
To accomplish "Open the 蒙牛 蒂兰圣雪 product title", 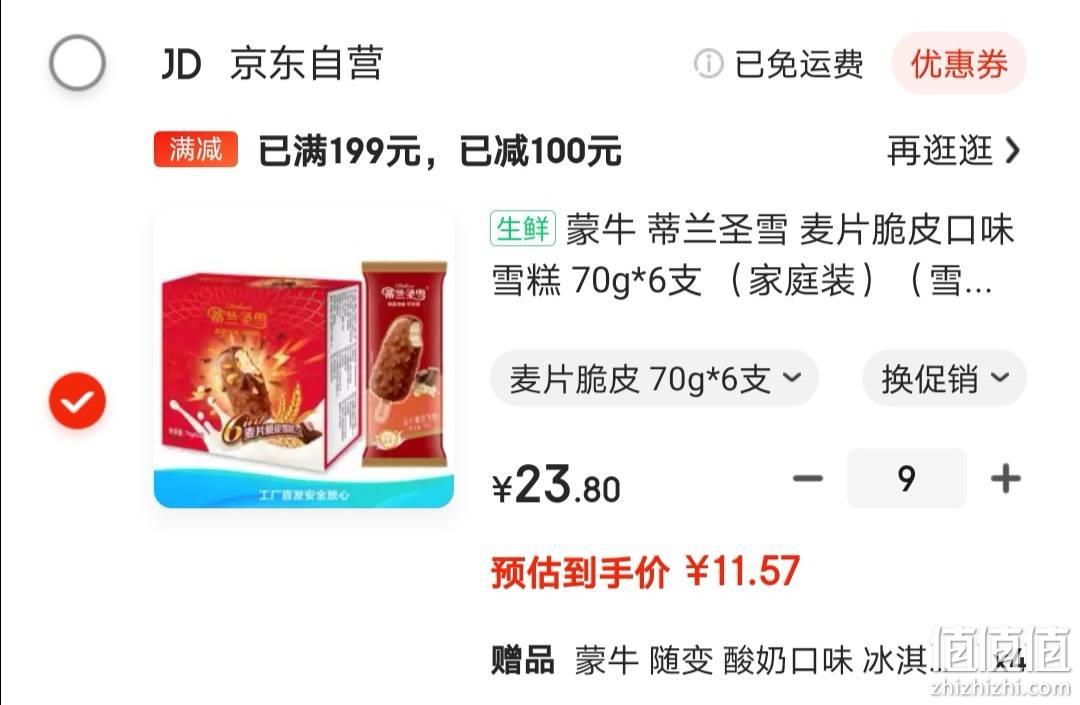I will tap(754, 255).
